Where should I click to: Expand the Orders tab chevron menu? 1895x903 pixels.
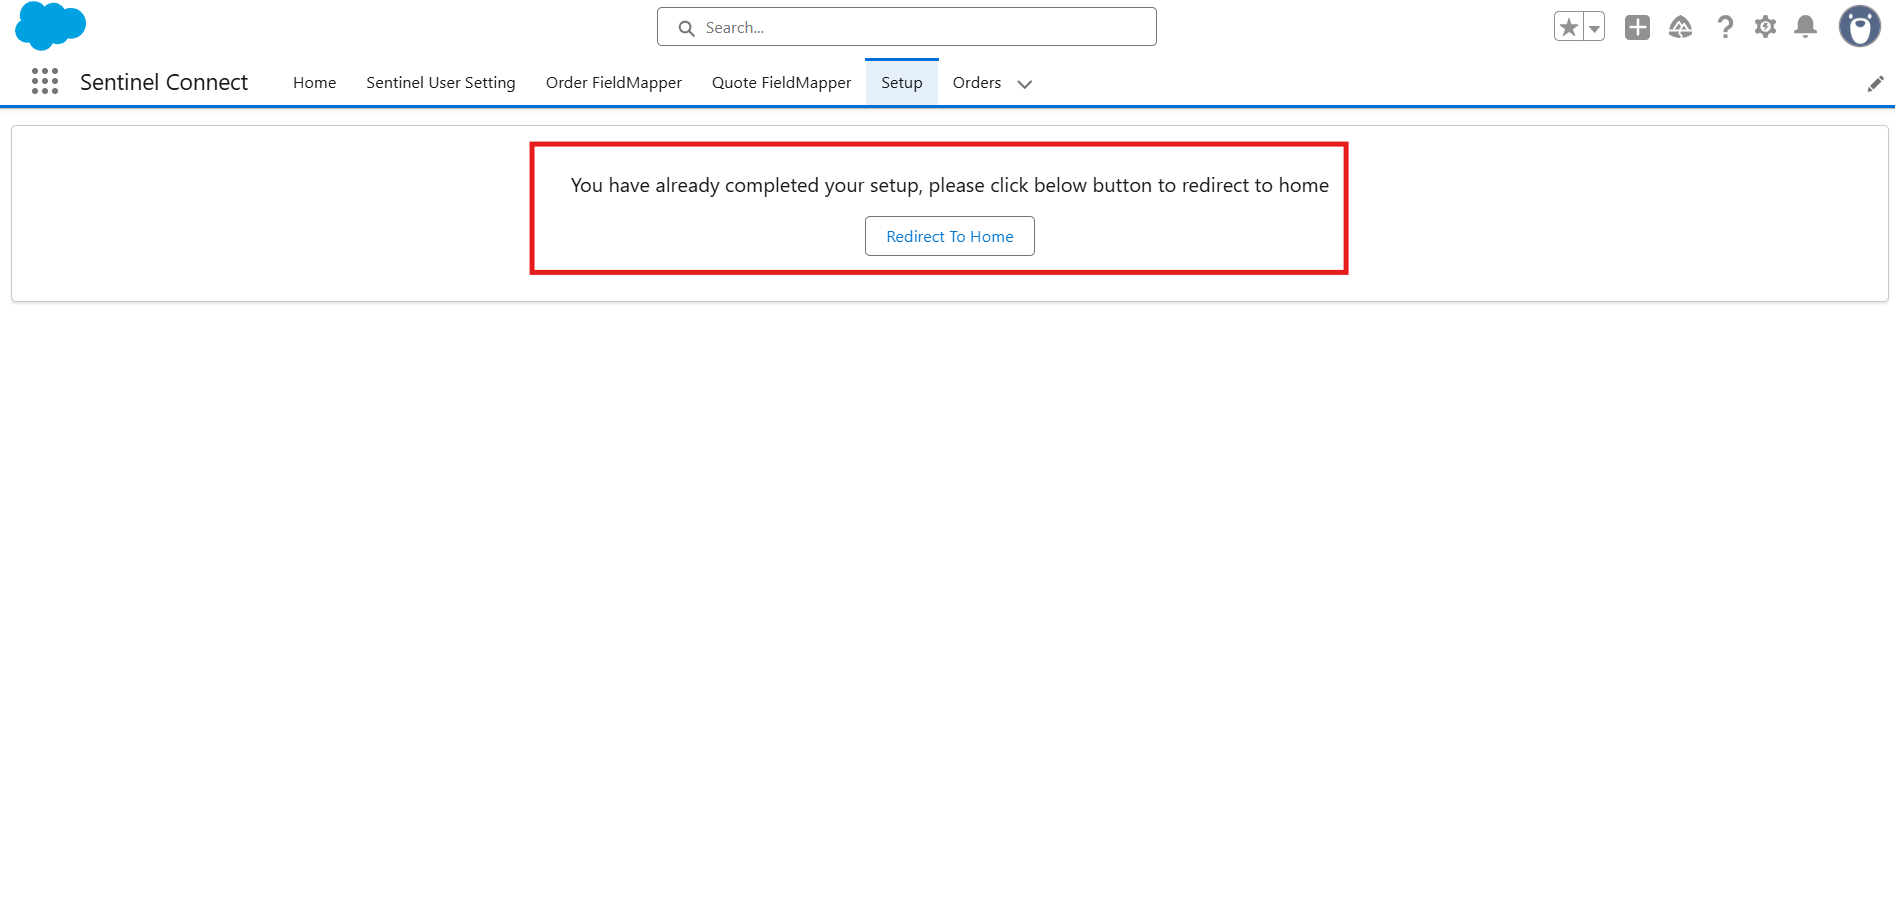pyautogui.click(x=1025, y=84)
